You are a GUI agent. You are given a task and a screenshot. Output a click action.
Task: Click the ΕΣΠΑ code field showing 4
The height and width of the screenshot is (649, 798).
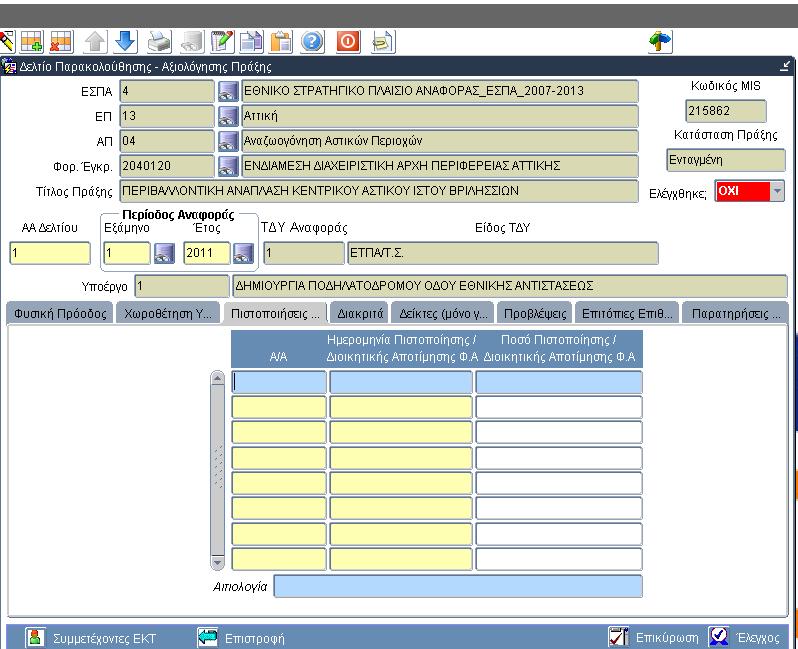click(x=167, y=91)
